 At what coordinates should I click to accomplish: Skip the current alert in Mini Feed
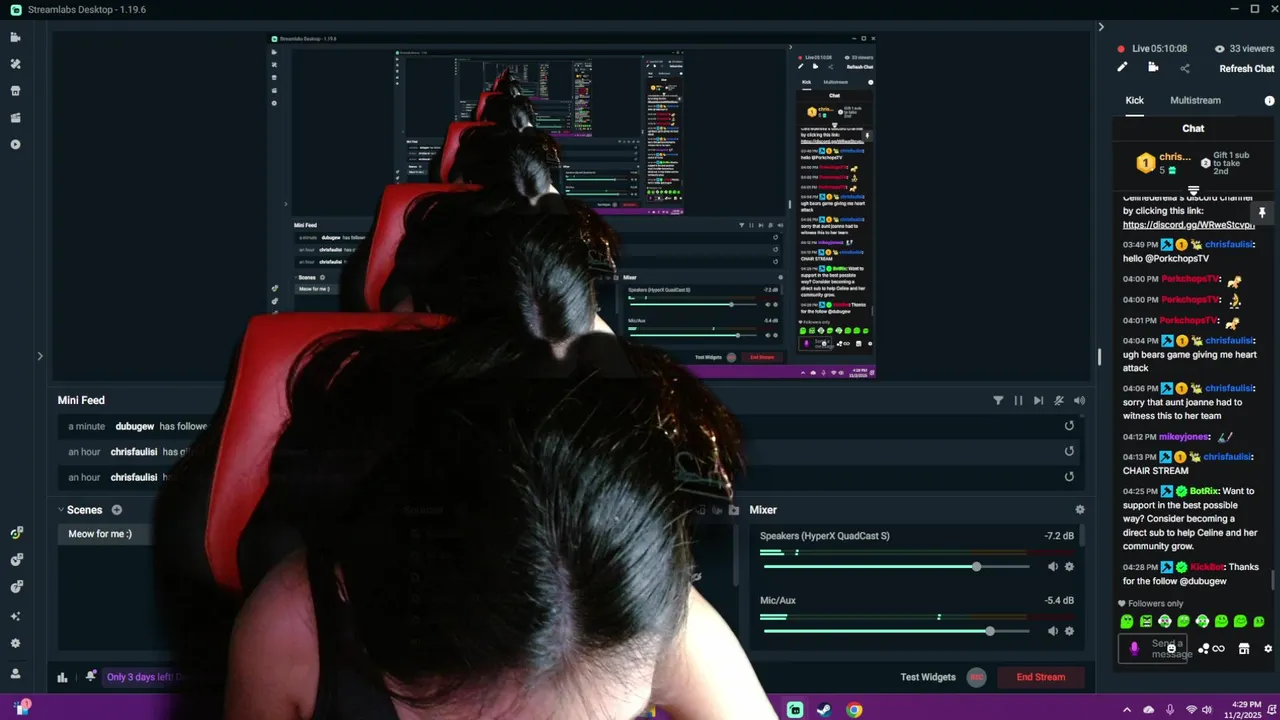coord(1038,401)
